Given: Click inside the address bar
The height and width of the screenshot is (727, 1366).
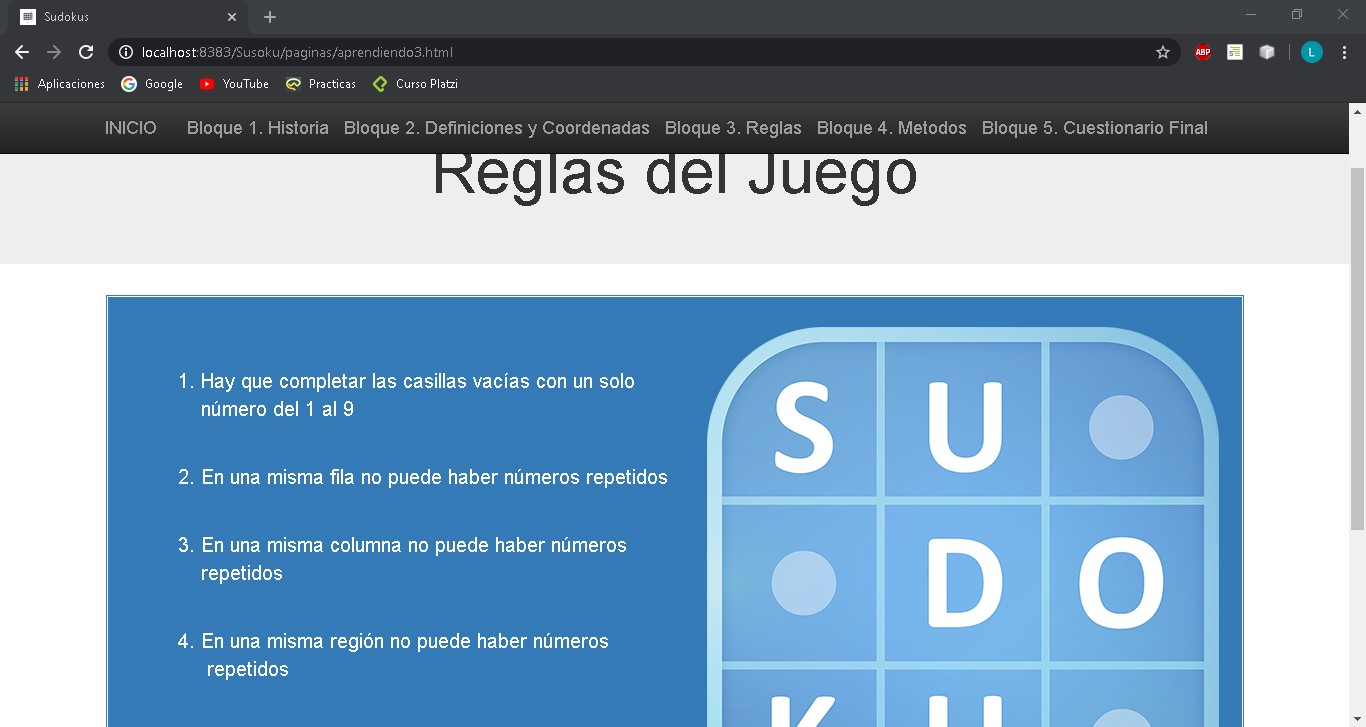Looking at the screenshot, I should click(x=600, y=52).
